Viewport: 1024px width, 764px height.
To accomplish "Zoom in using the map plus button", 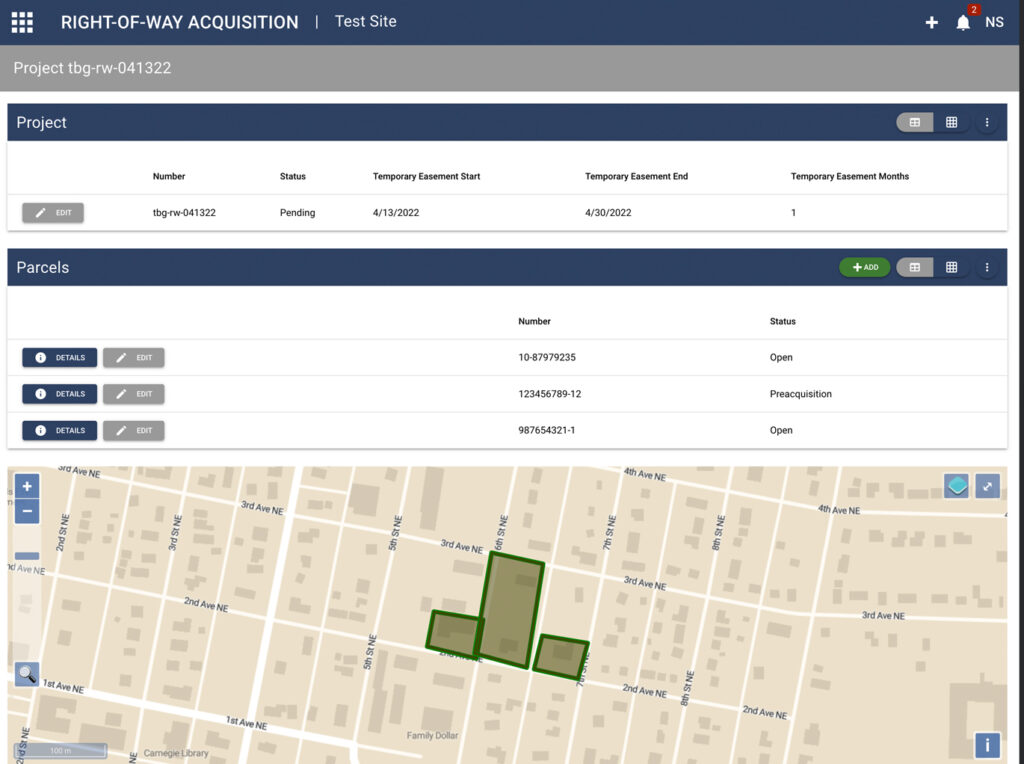I will (27, 486).
